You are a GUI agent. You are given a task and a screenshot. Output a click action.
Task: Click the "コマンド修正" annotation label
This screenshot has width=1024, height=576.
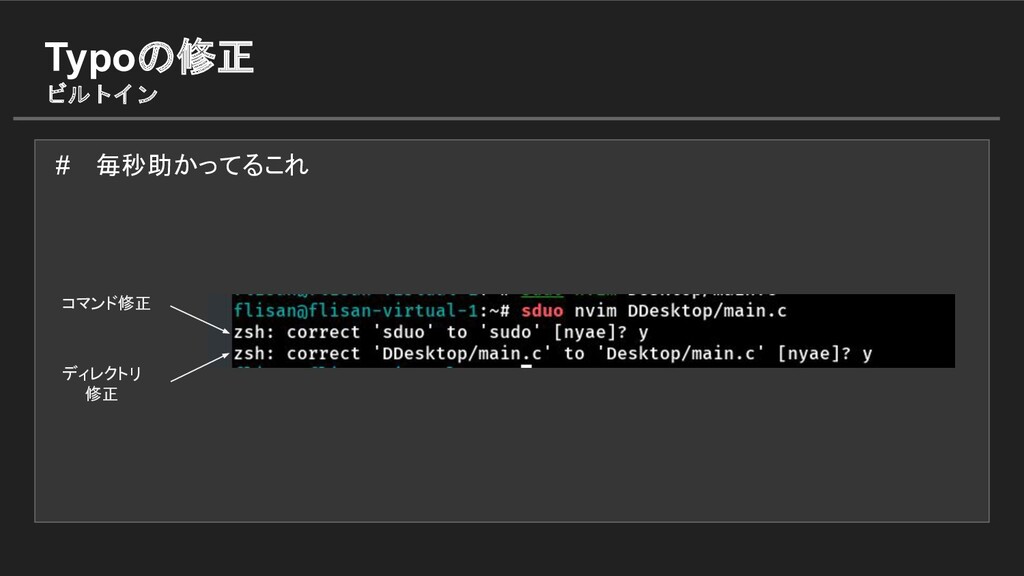(106, 303)
